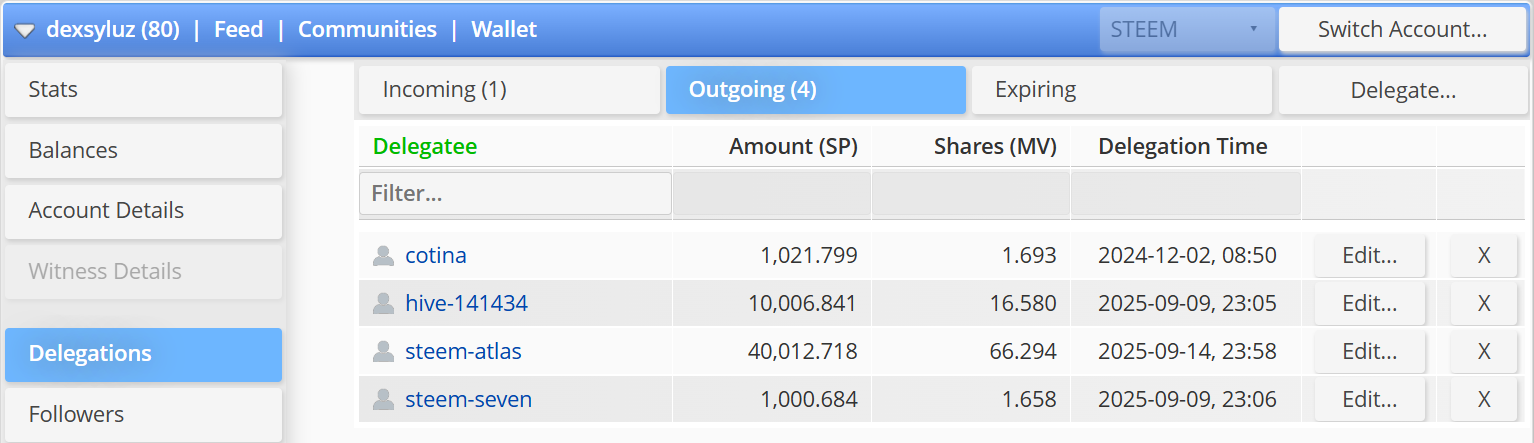The width and height of the screenshot is (1534, 443).
Task: Expand the dexsyluz account menu triangle
Action: click(x=25, y=30)
